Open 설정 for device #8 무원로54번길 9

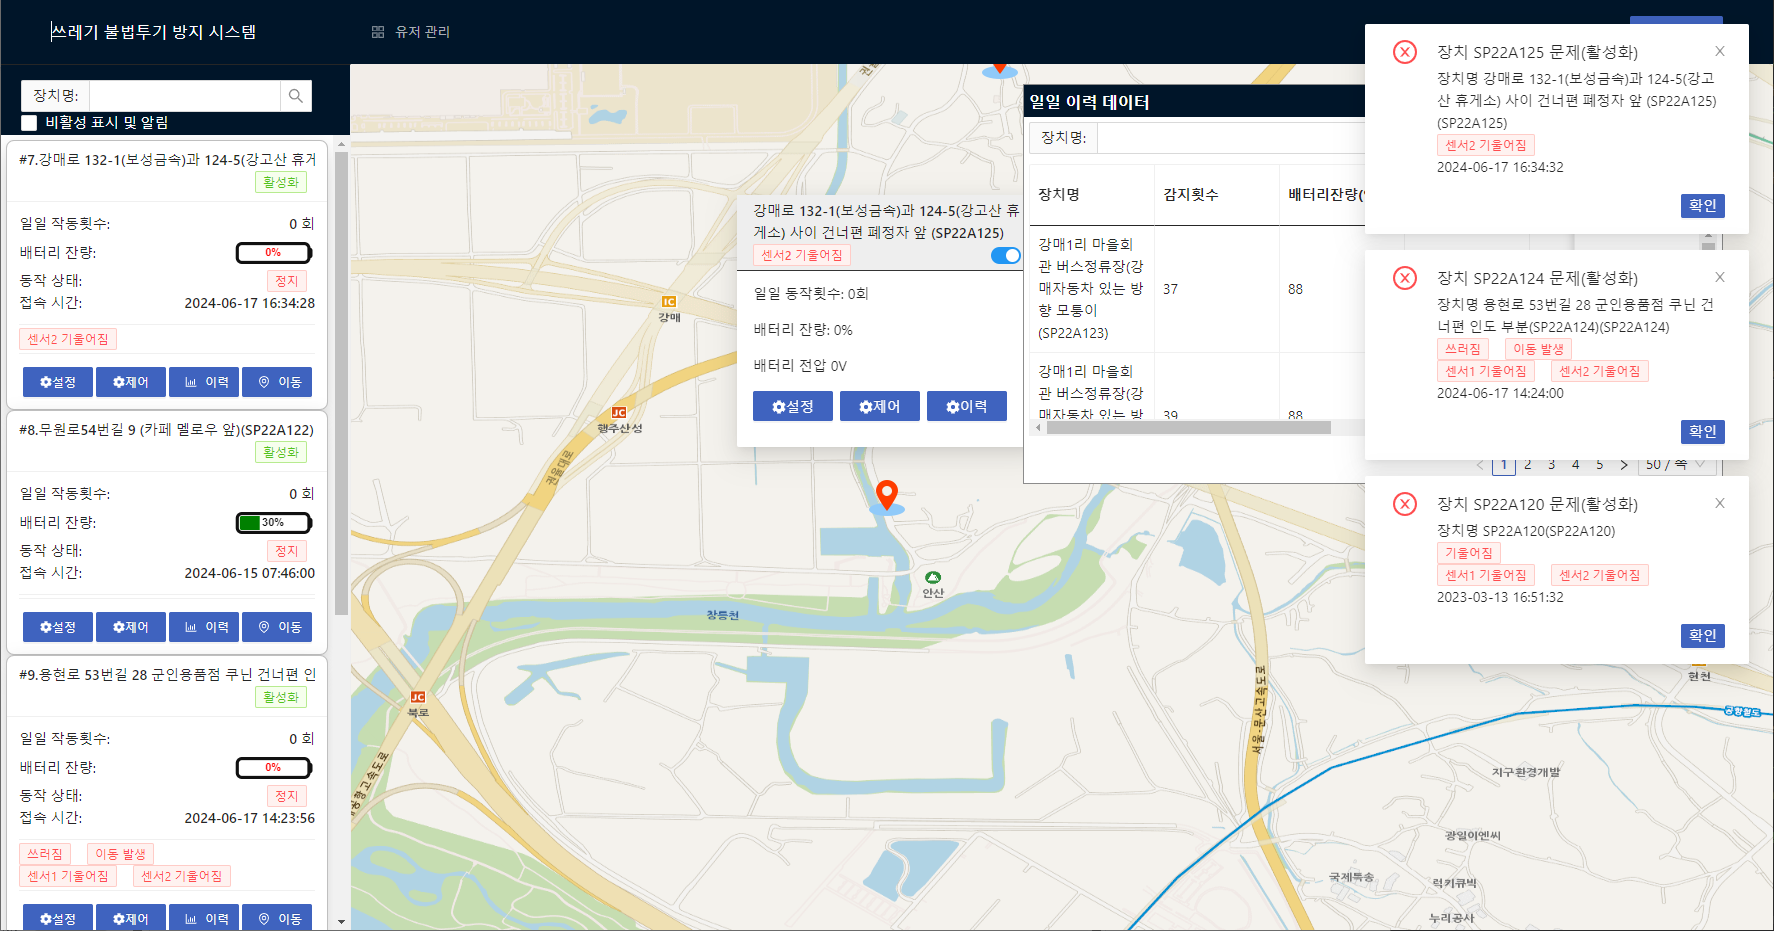click(58, 627)
